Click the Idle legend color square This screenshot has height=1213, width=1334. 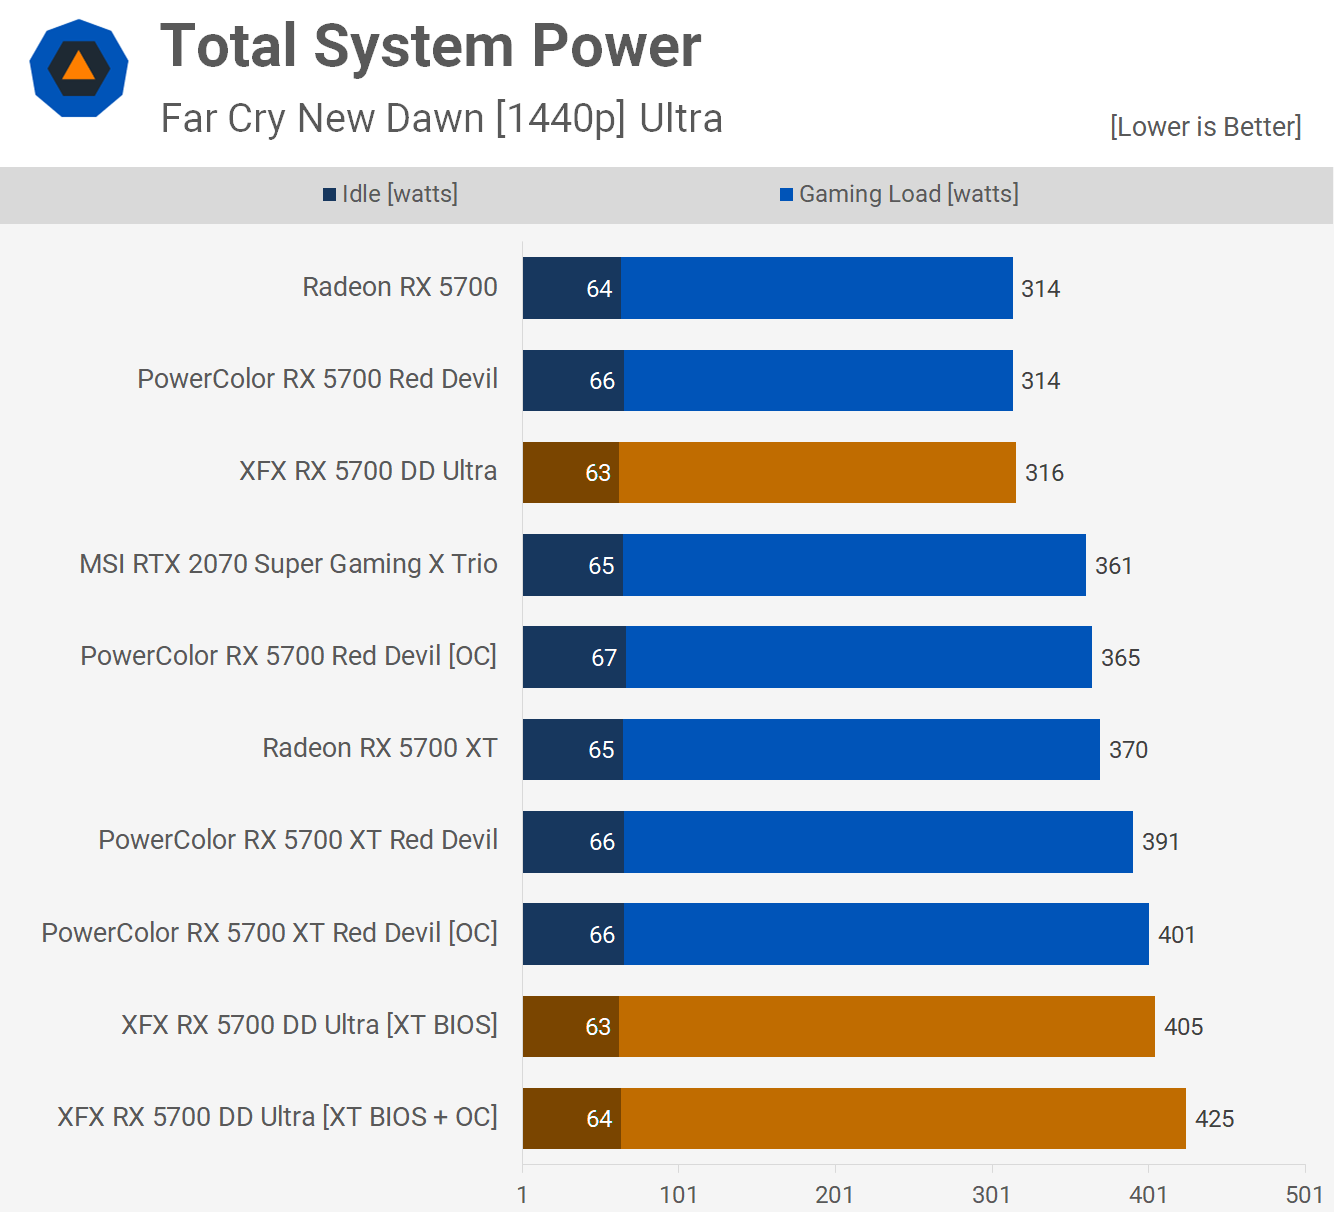329,194
